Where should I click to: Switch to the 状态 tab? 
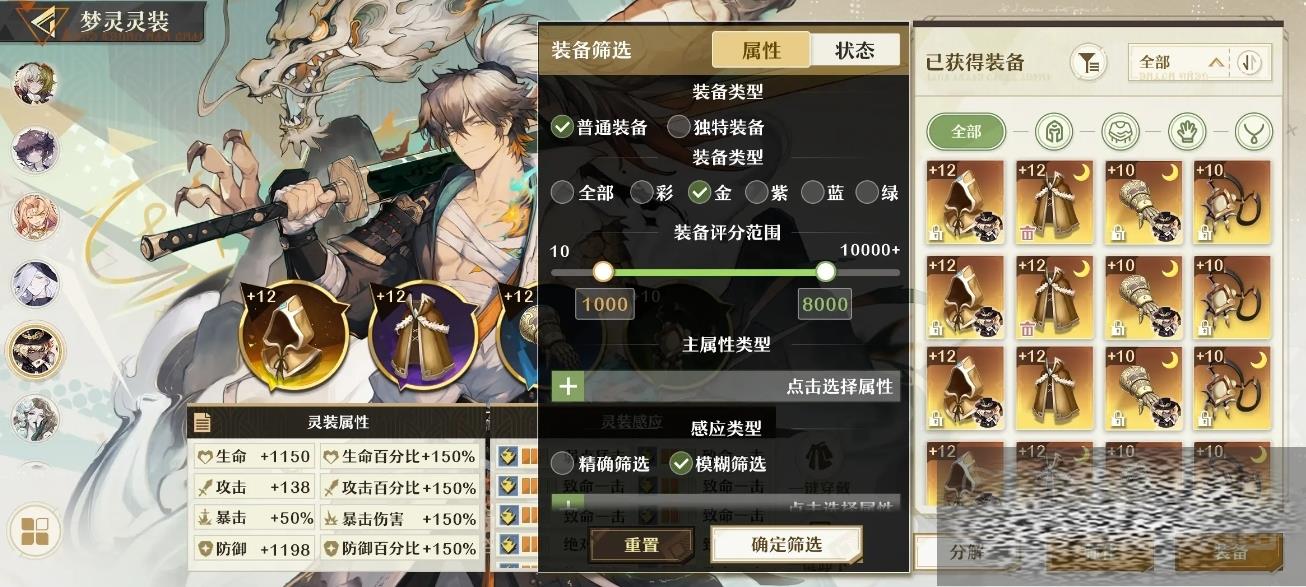(x=855, y=50)
